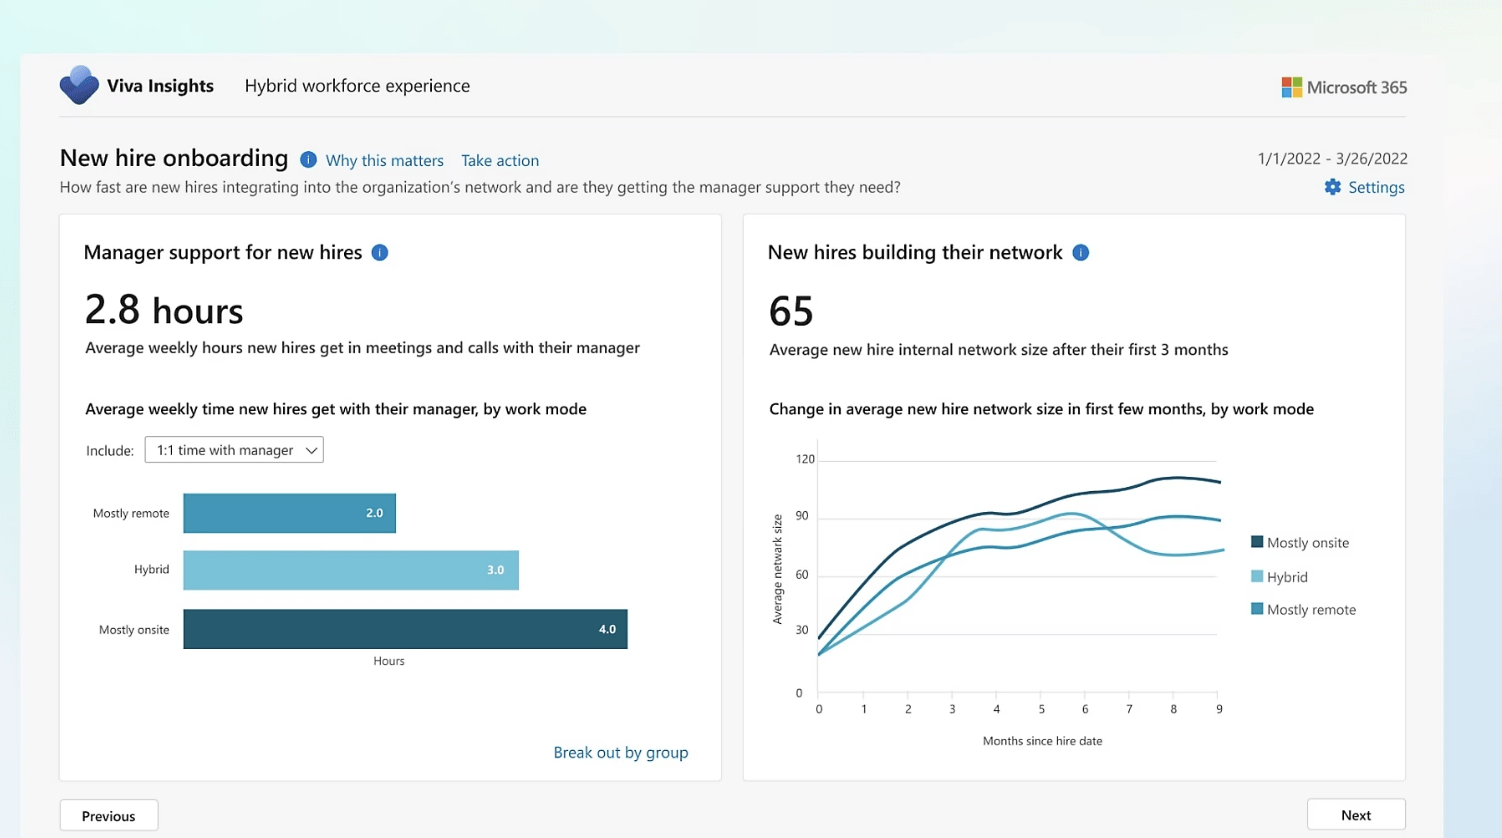Toggle the Mostly remote legend entry

point(1303,609)
